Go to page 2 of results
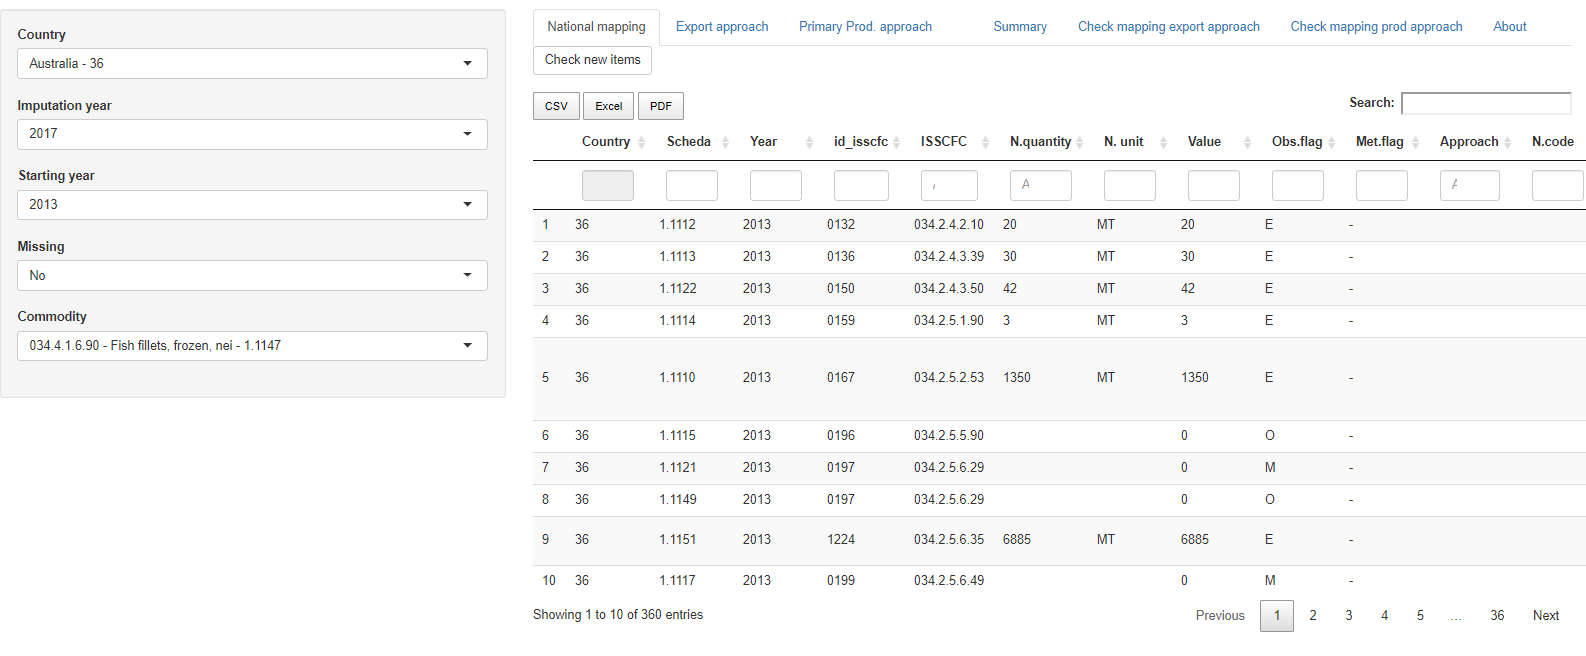 pyautogui.click(x=1313, y=616)
